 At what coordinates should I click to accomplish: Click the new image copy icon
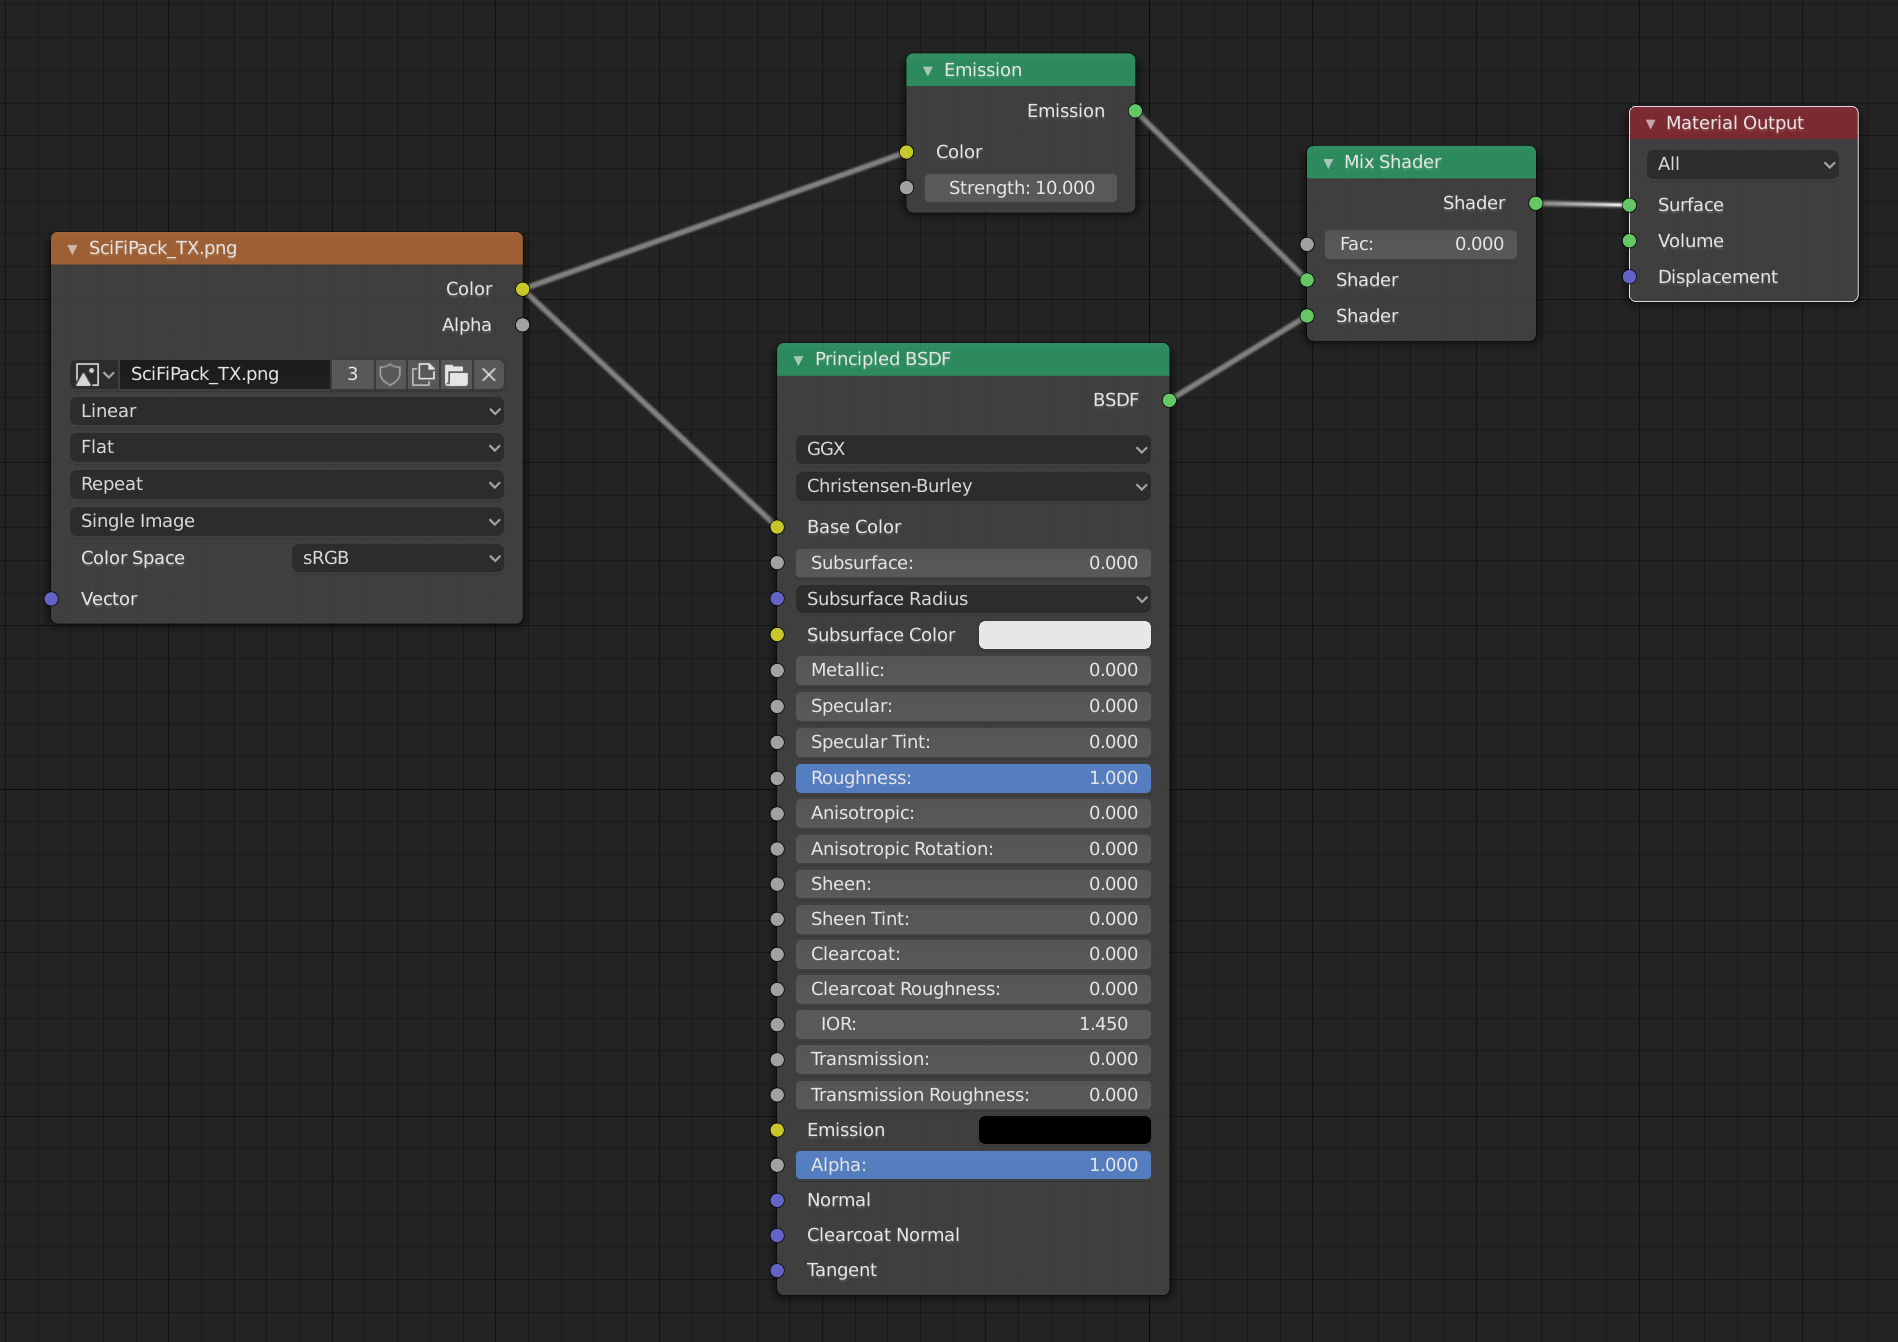(423, 374)
